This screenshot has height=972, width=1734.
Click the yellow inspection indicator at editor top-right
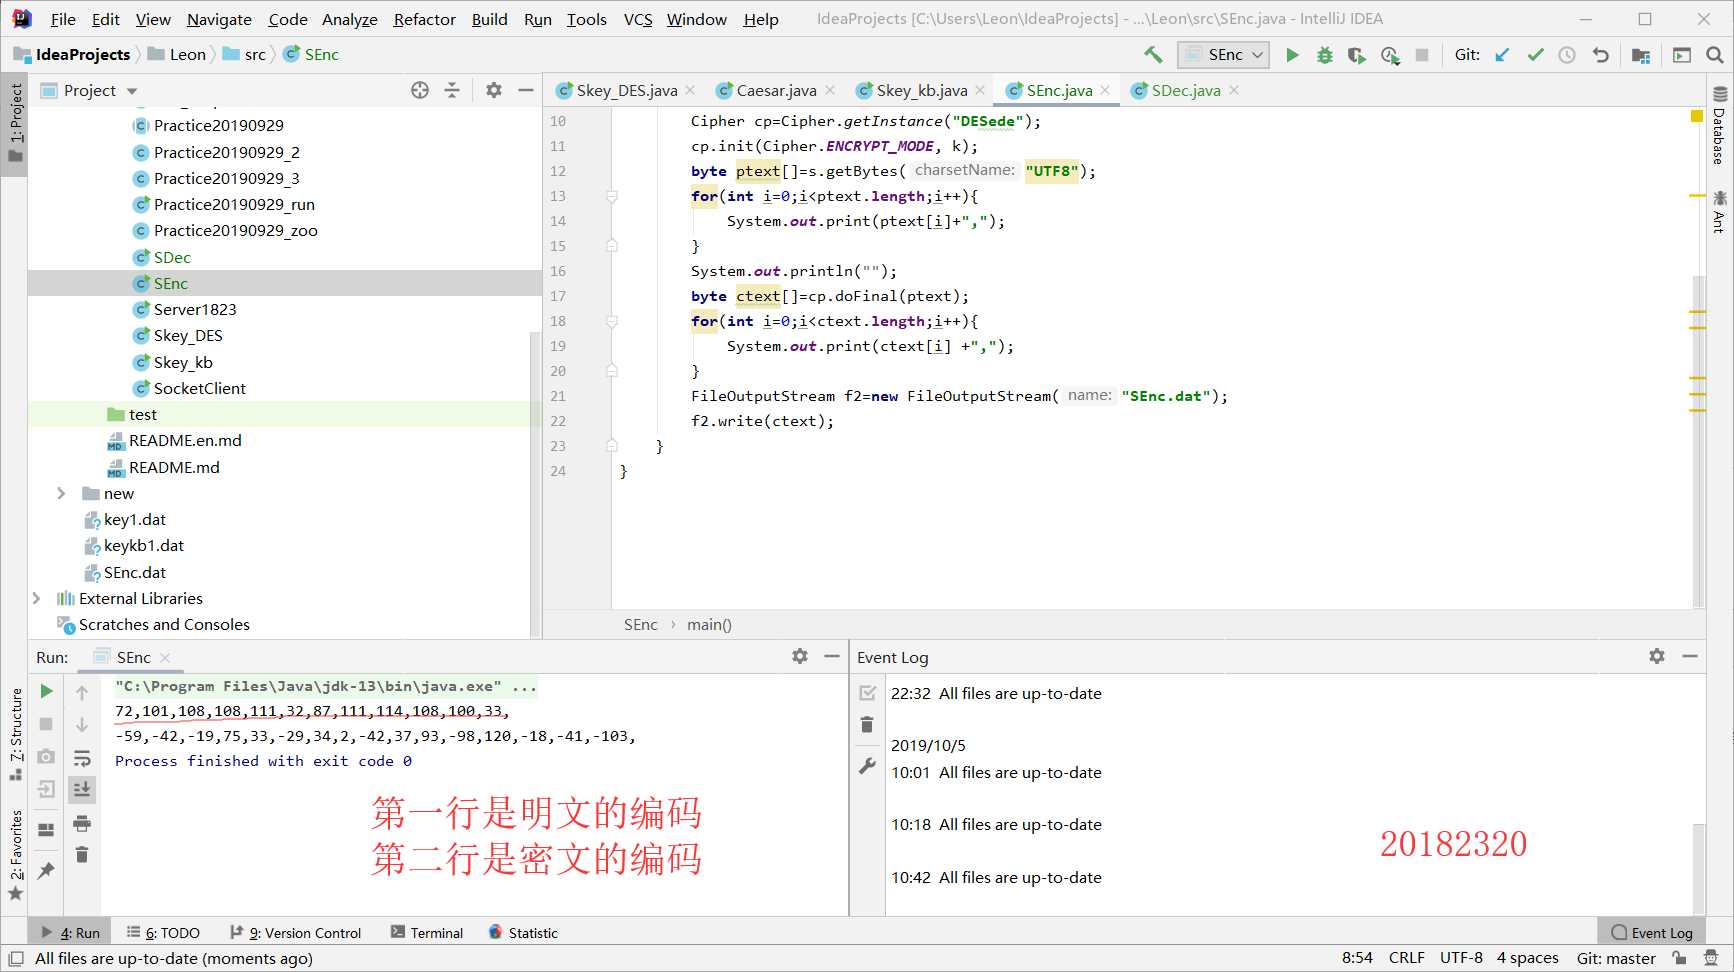1697,117
